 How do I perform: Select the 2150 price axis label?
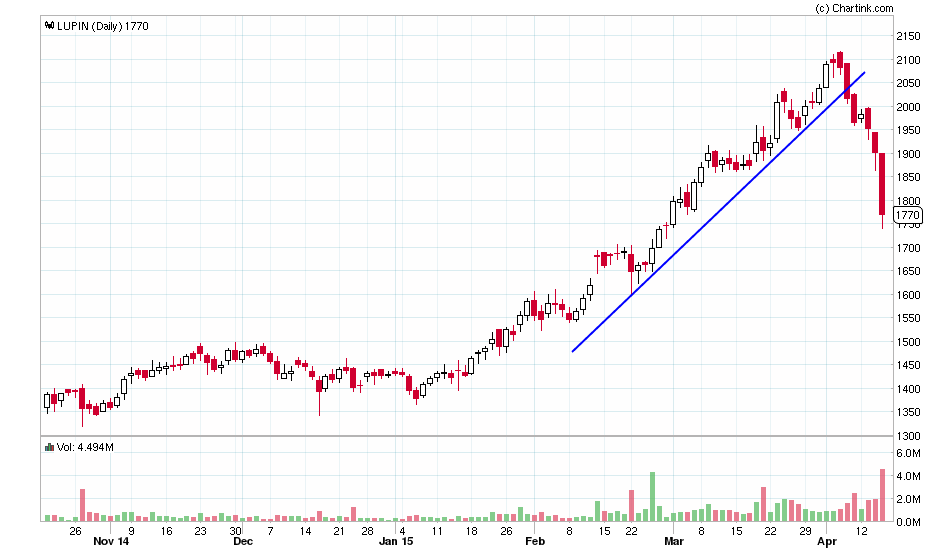pos(908,36)
